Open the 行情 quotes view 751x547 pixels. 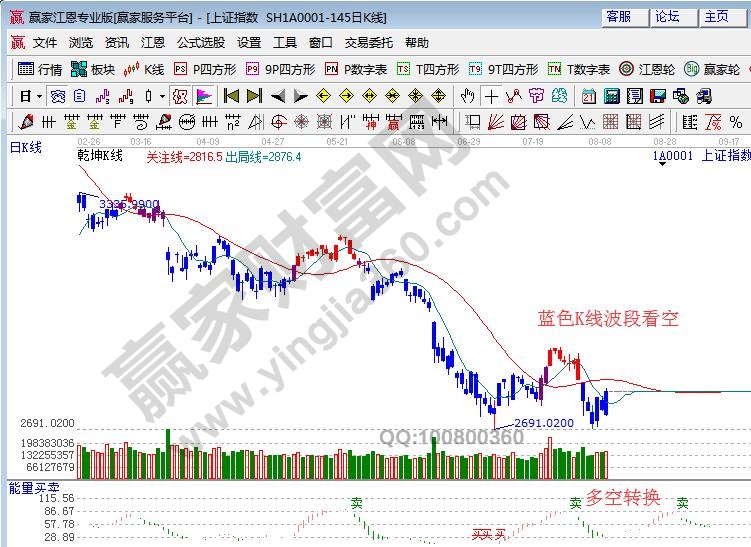click(x=41, y=69)
